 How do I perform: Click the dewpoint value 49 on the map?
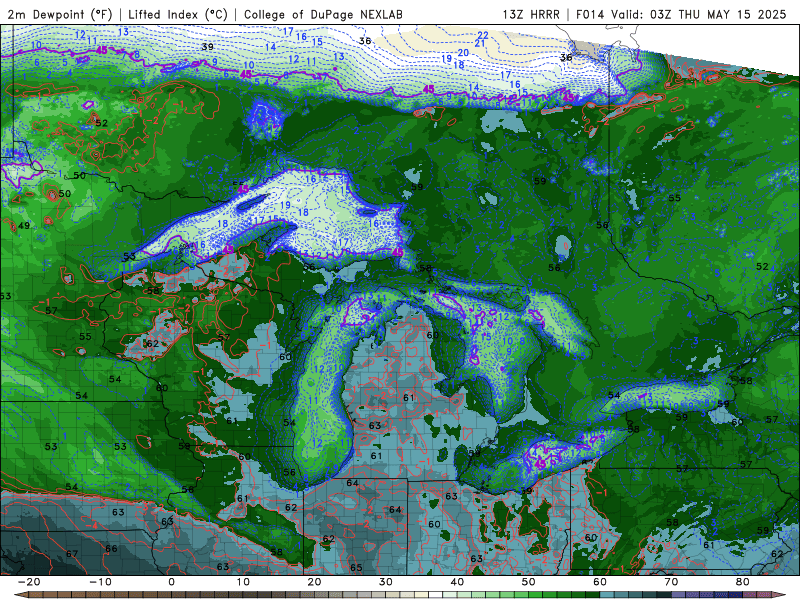coord(24,225)
